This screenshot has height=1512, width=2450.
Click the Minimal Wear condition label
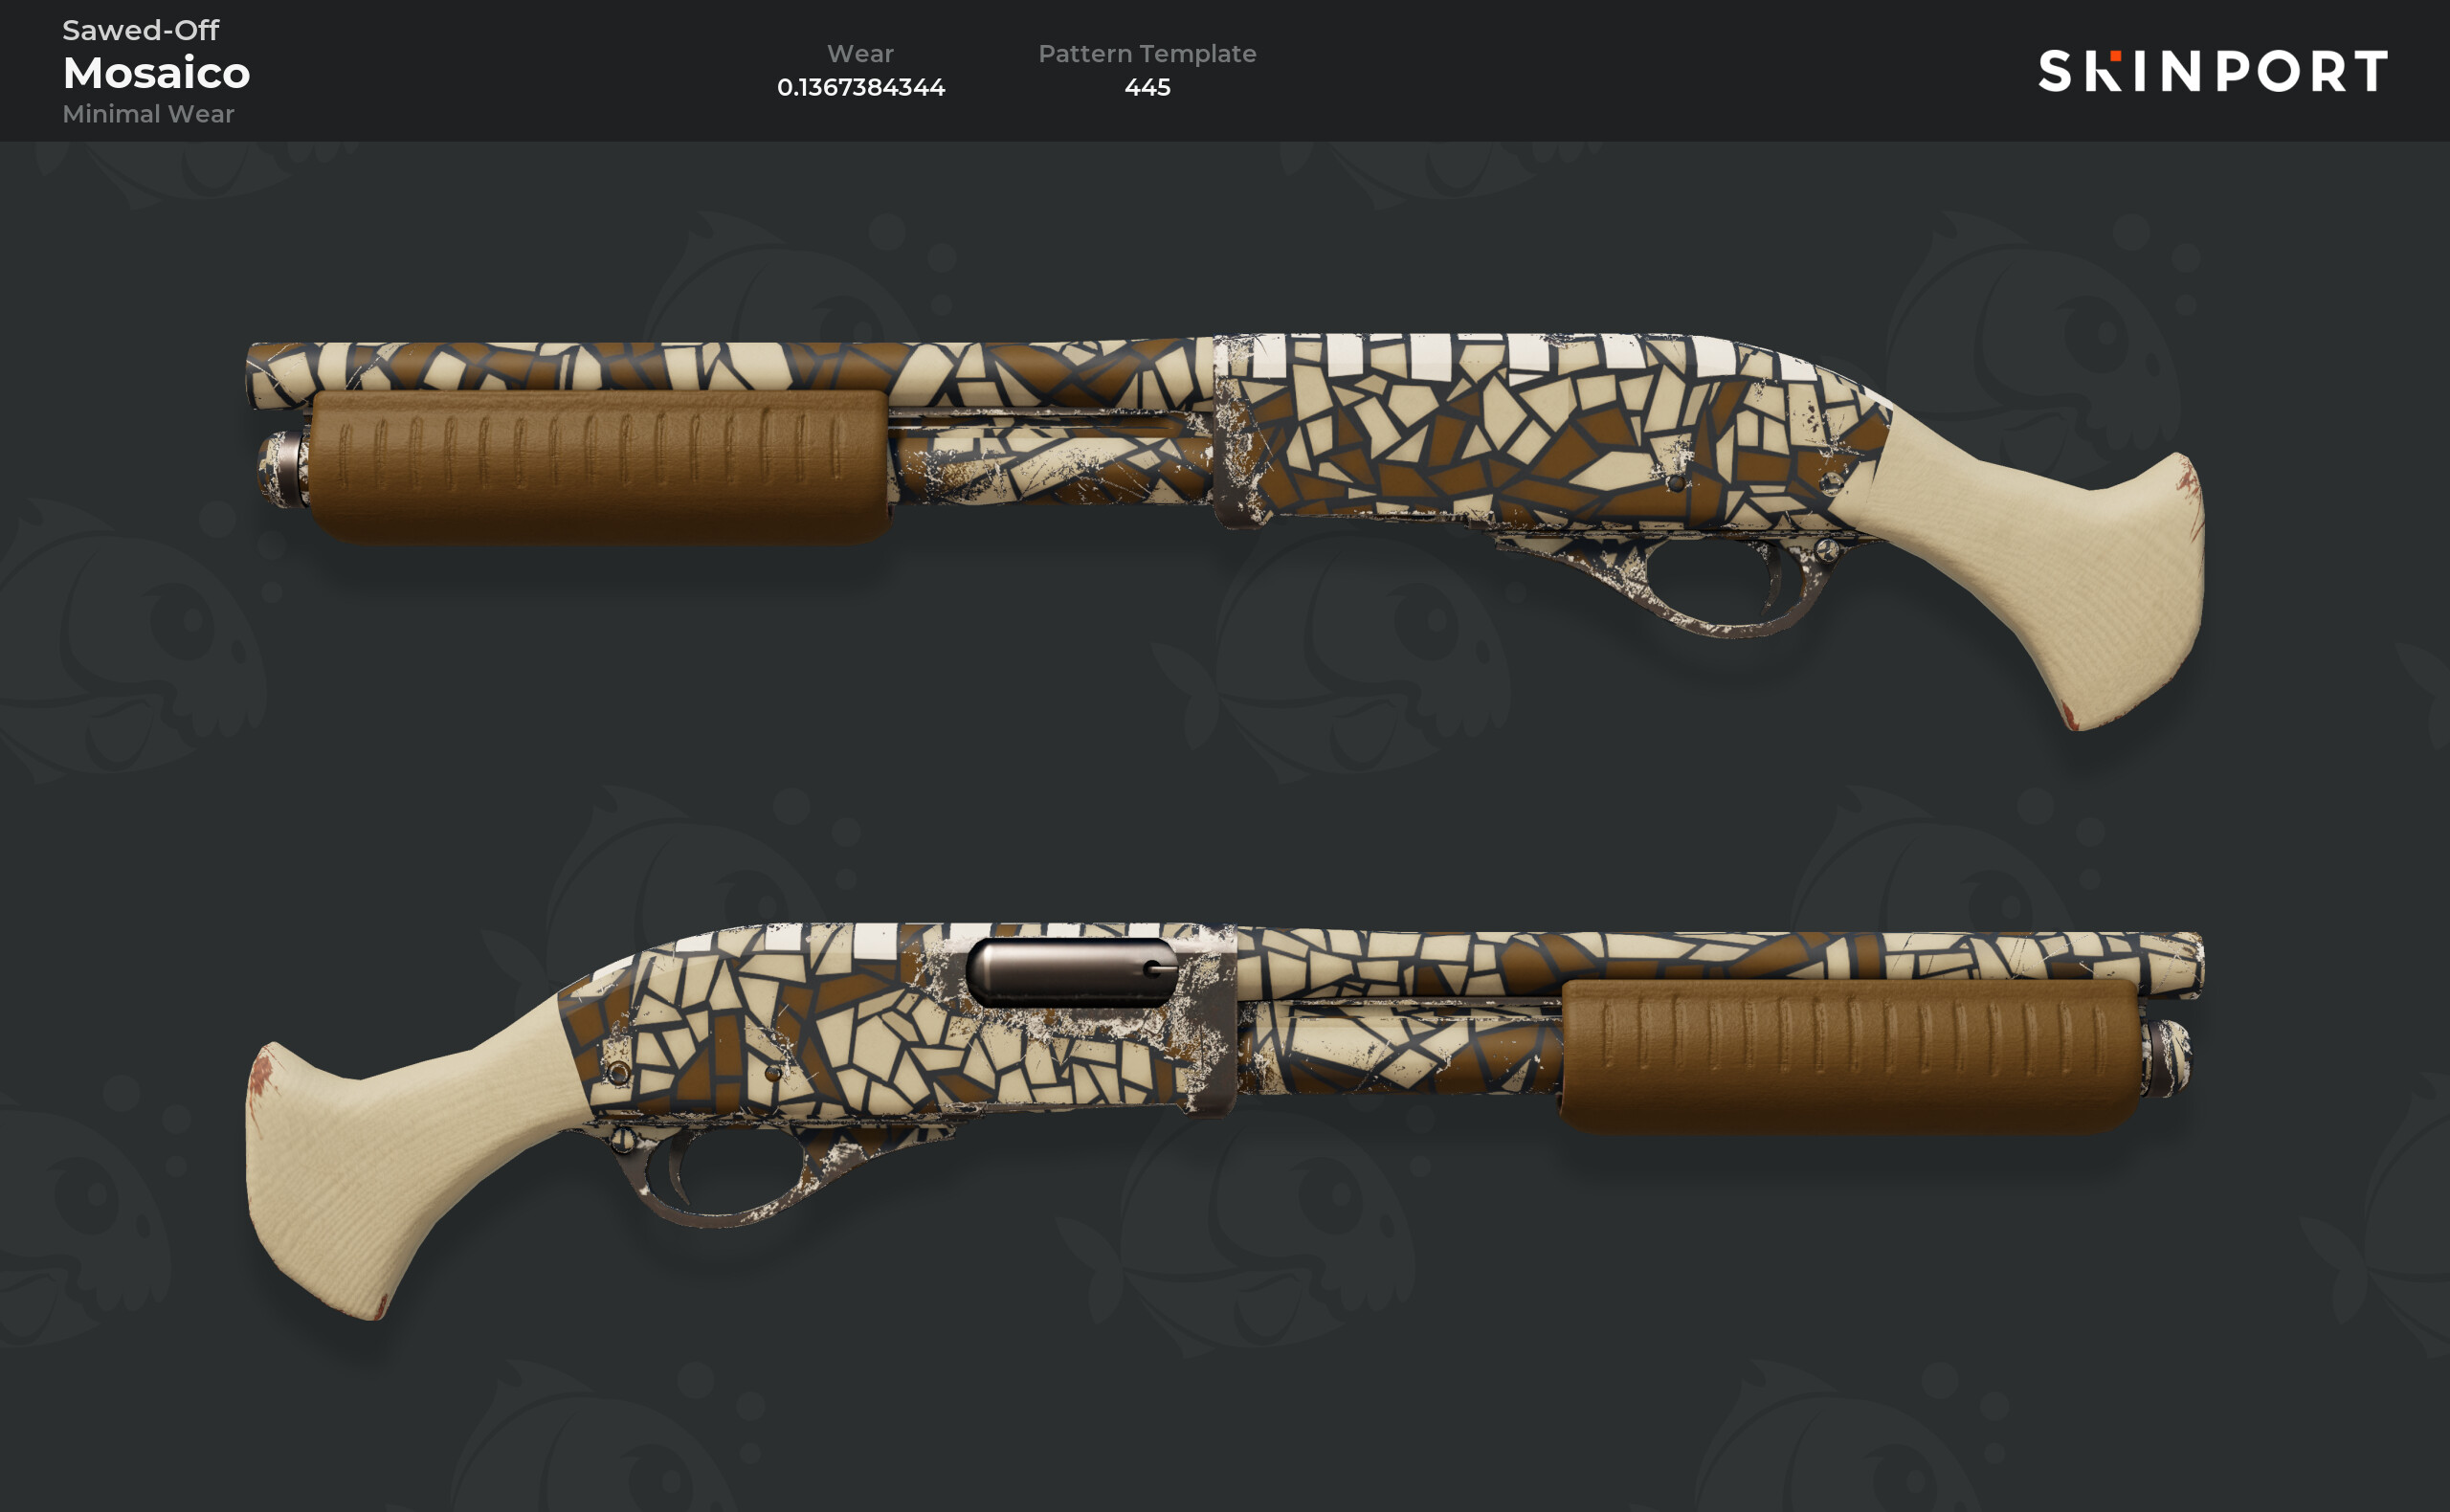[148, 114]
